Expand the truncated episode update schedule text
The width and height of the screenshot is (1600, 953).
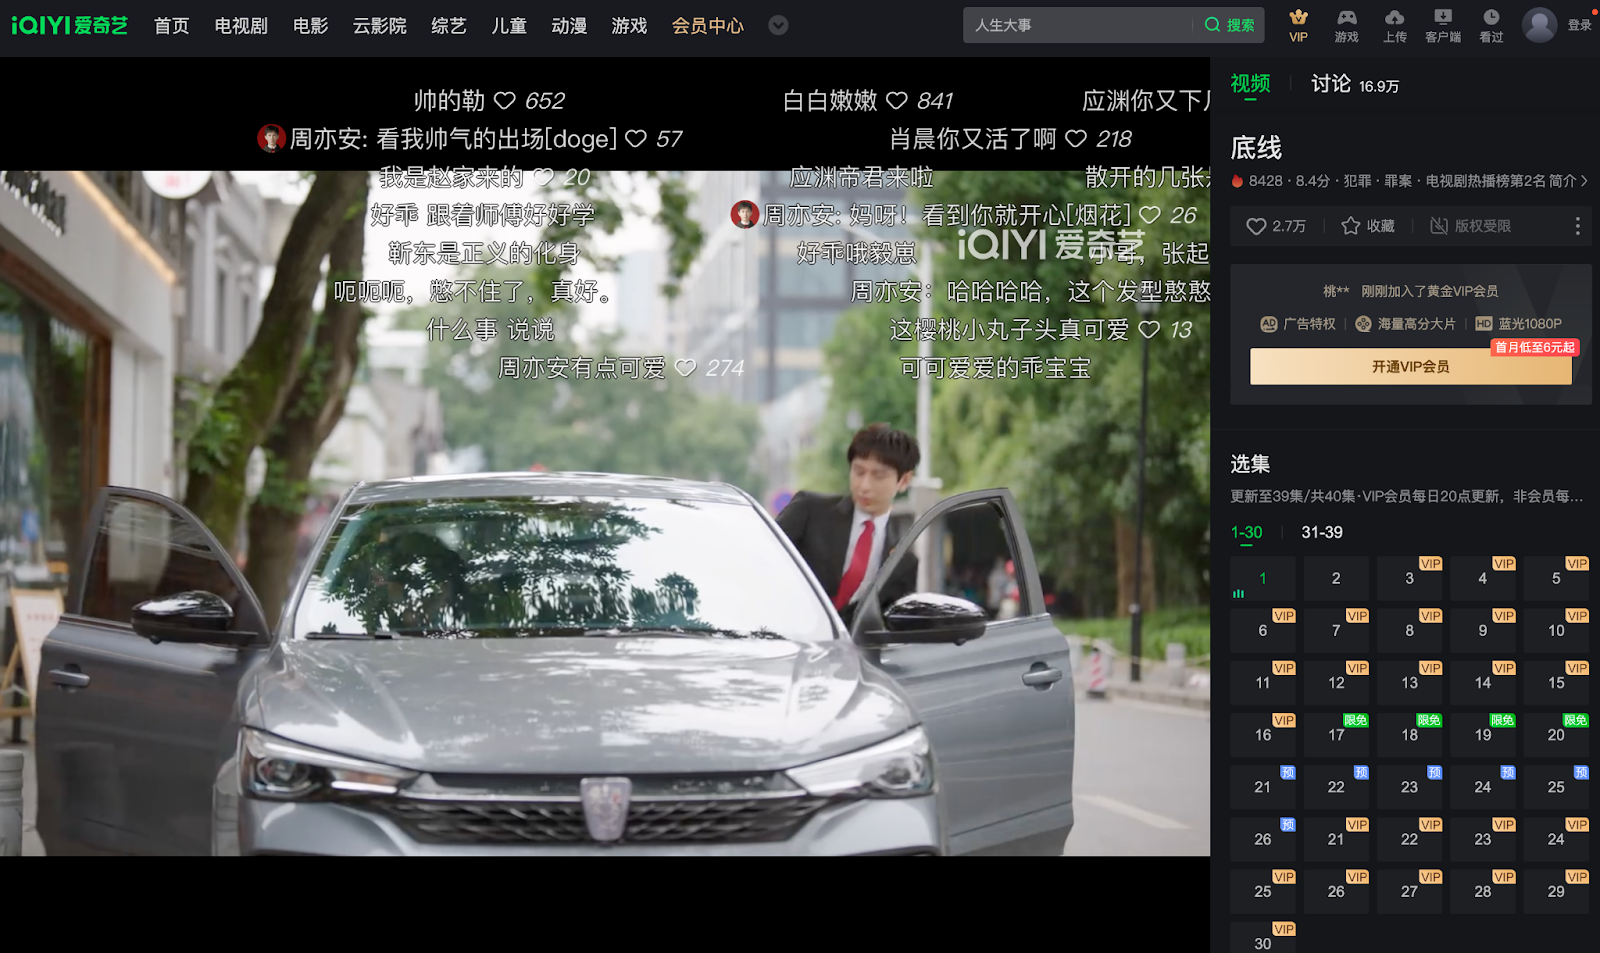click(x=1406, y=497)
